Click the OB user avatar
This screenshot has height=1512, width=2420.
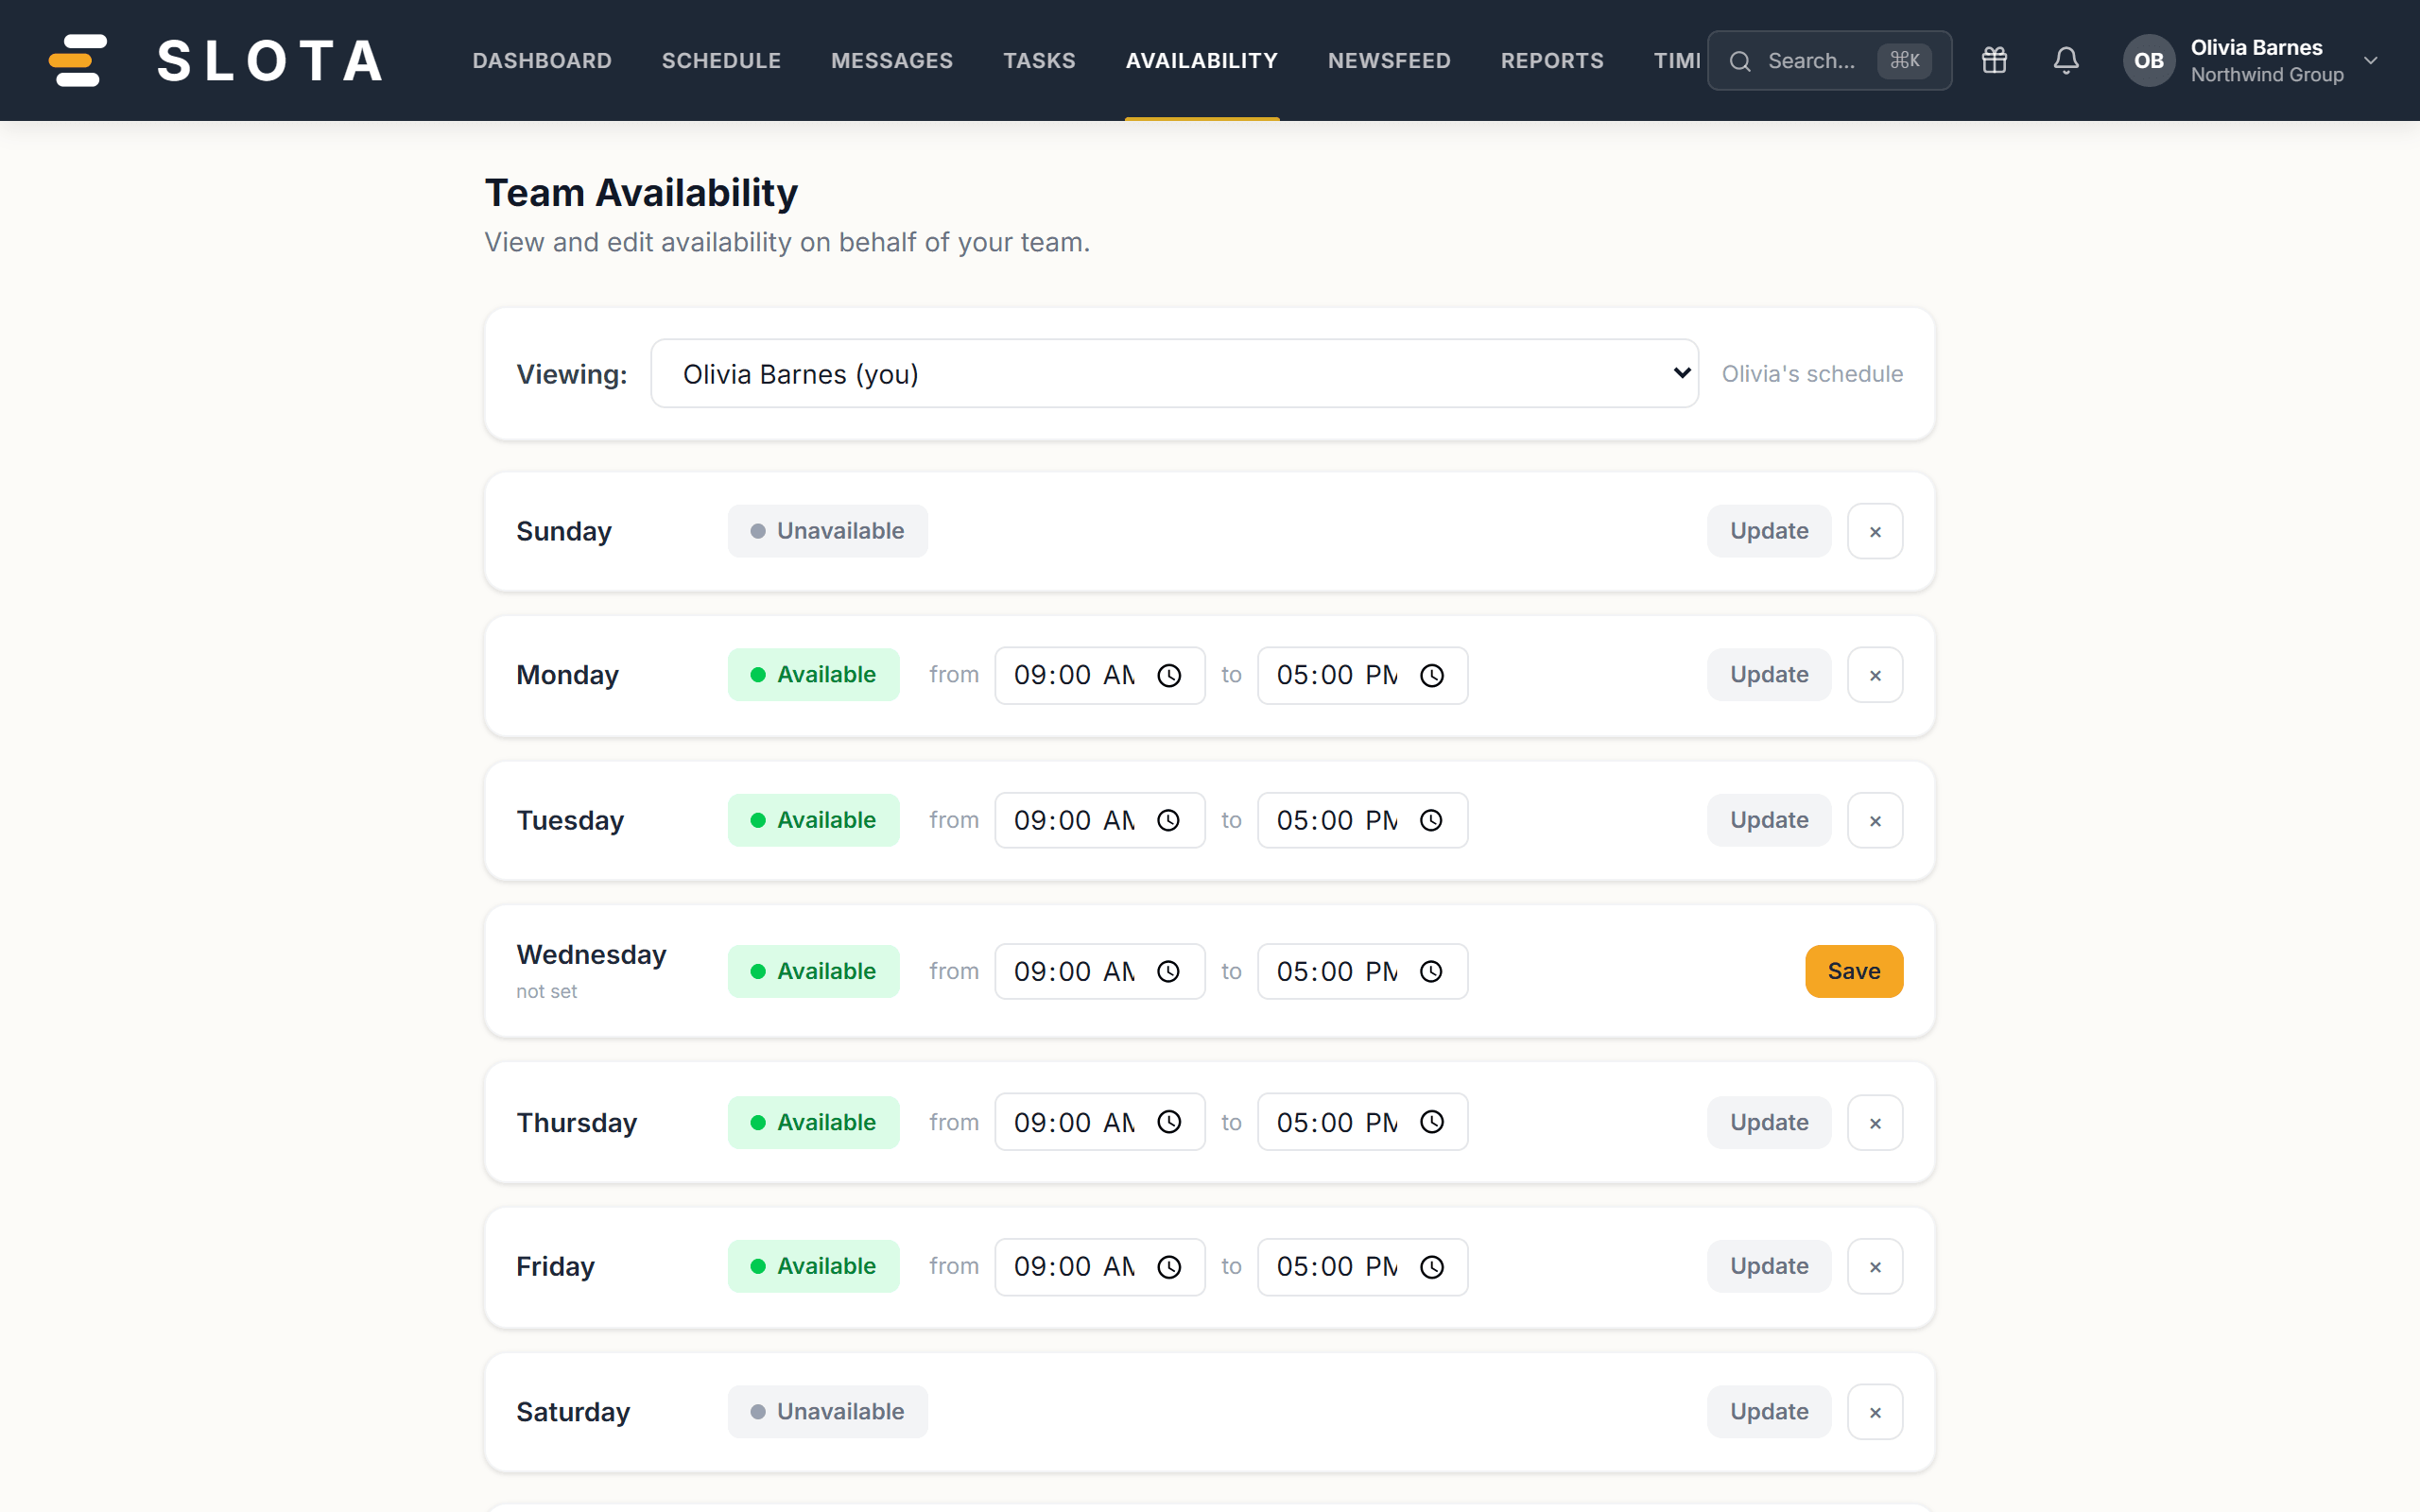click(x=2149, y=60)
